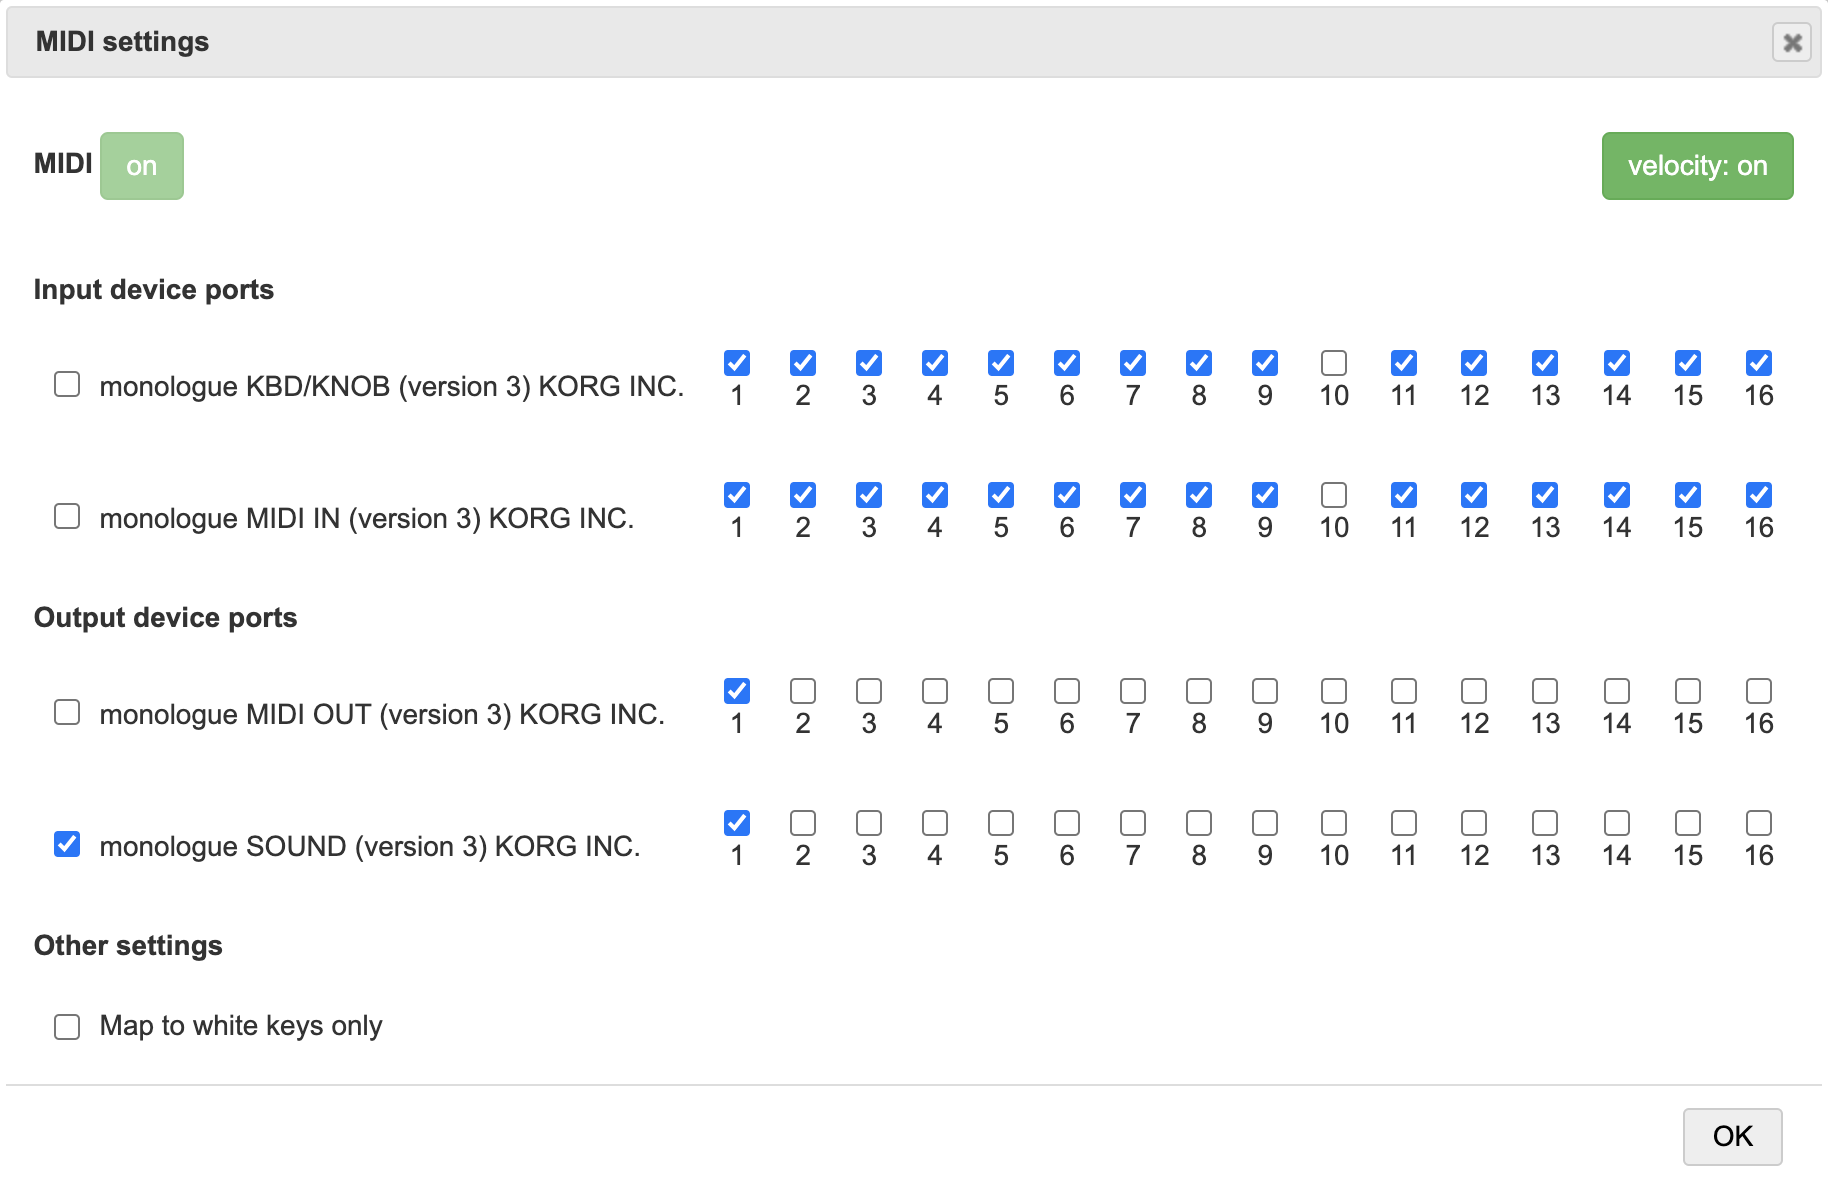Enable channel 10 for monologue MIDI OUT
The image size is (1828, 1188).
point(1334,691)
